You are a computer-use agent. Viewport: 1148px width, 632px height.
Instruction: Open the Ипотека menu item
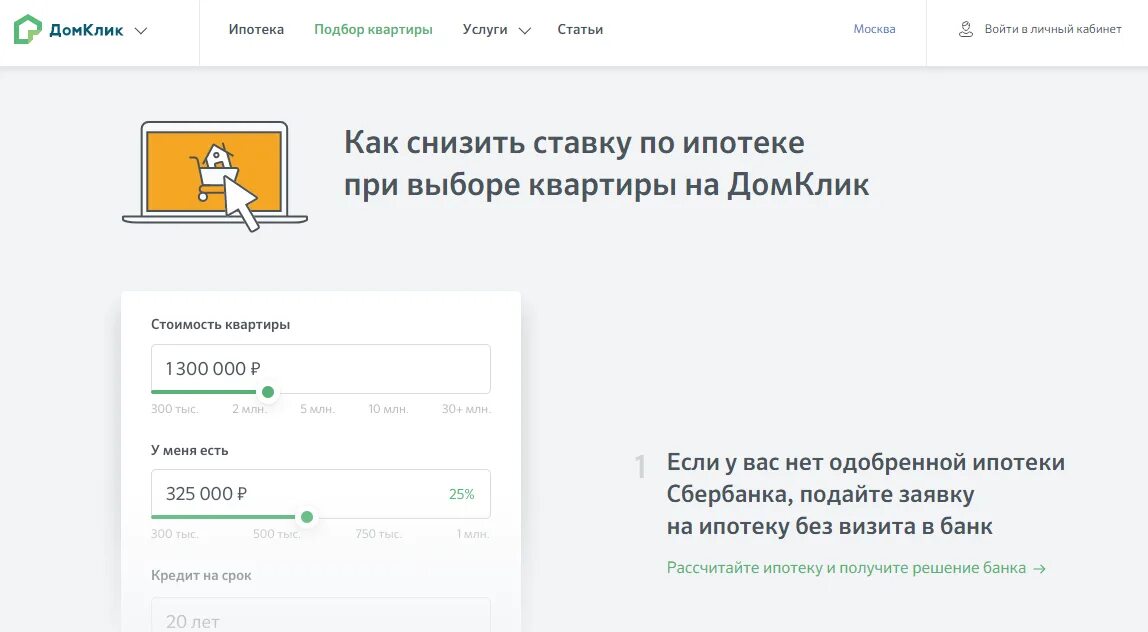click(x=256, y=29)
